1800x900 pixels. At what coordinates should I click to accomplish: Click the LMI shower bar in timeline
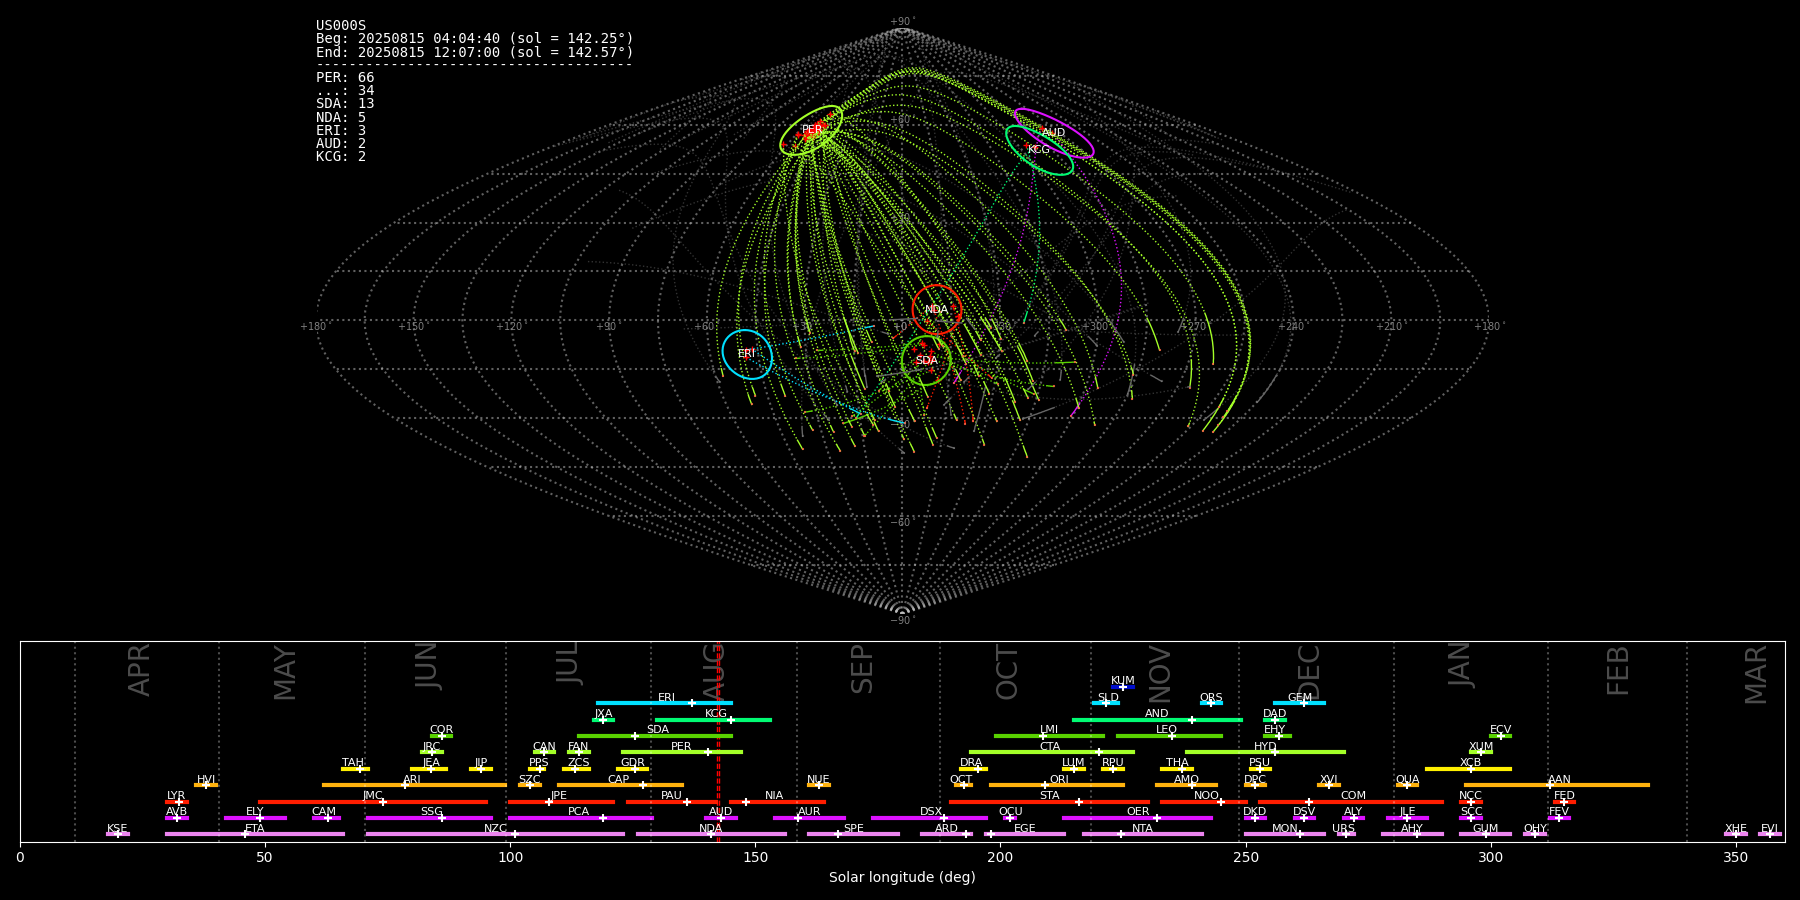click(x=1049, y=736)
